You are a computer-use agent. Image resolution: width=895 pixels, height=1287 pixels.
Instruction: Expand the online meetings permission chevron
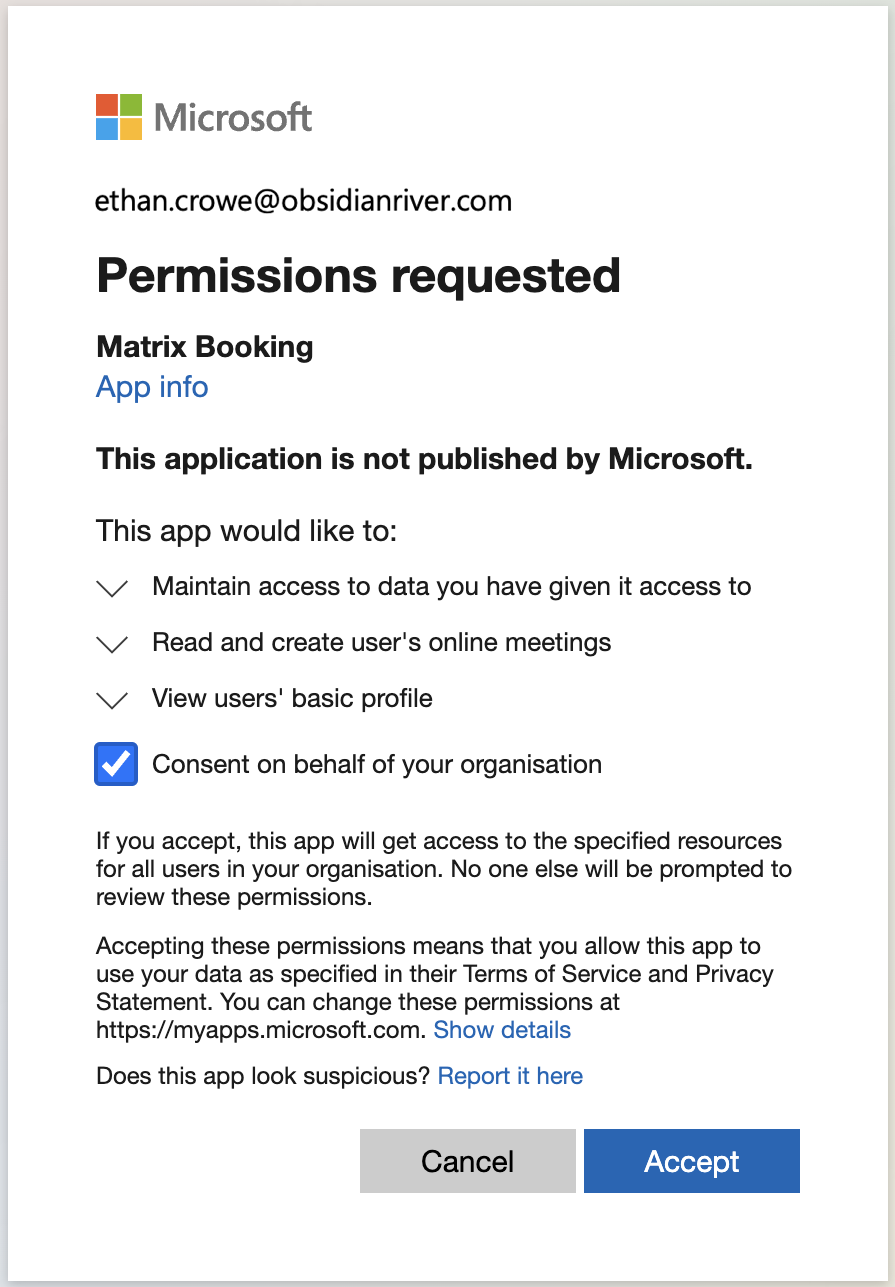(113, 644)
